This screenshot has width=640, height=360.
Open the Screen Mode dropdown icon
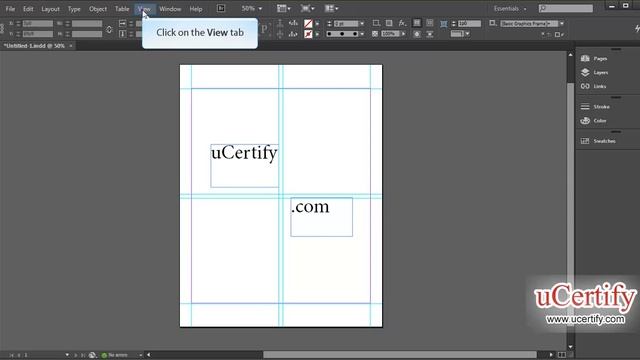click(307, 8)
